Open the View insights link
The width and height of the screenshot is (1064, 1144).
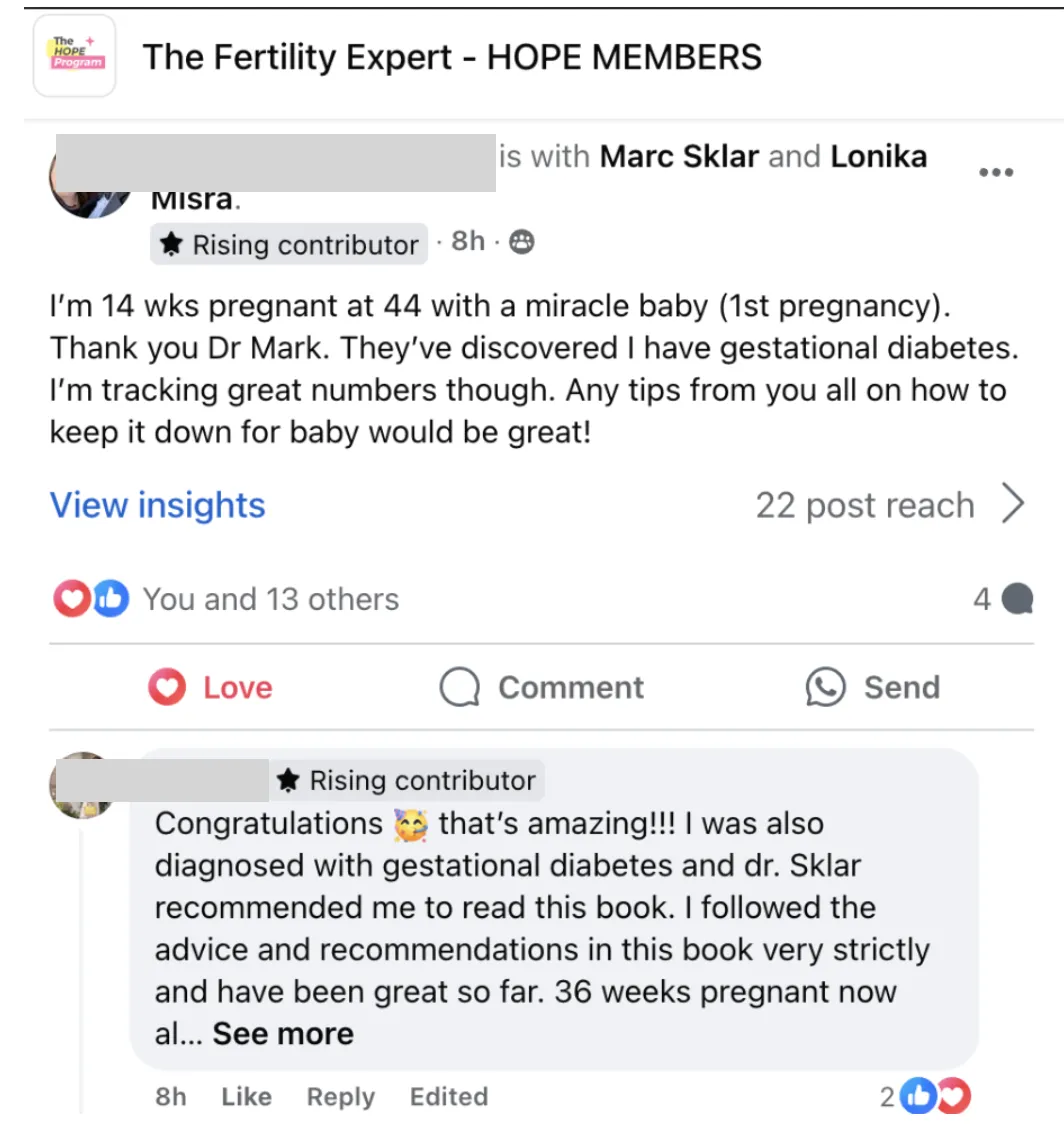(158, 505)
